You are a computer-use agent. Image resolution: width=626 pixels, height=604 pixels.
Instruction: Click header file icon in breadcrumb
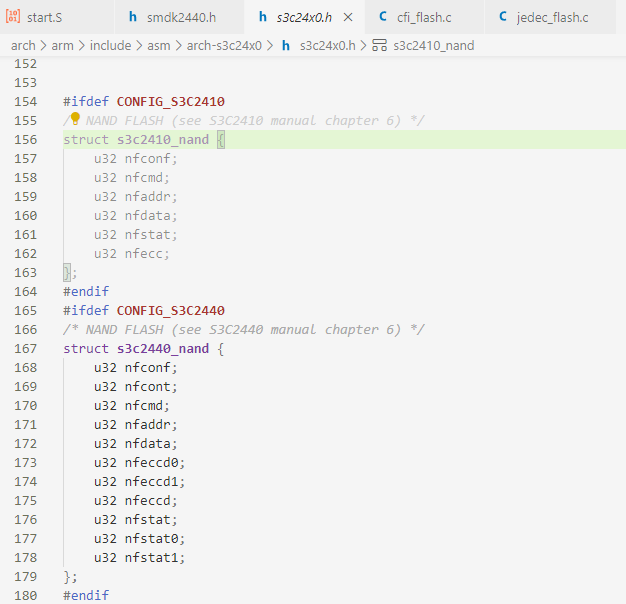(x=286, y=46)
